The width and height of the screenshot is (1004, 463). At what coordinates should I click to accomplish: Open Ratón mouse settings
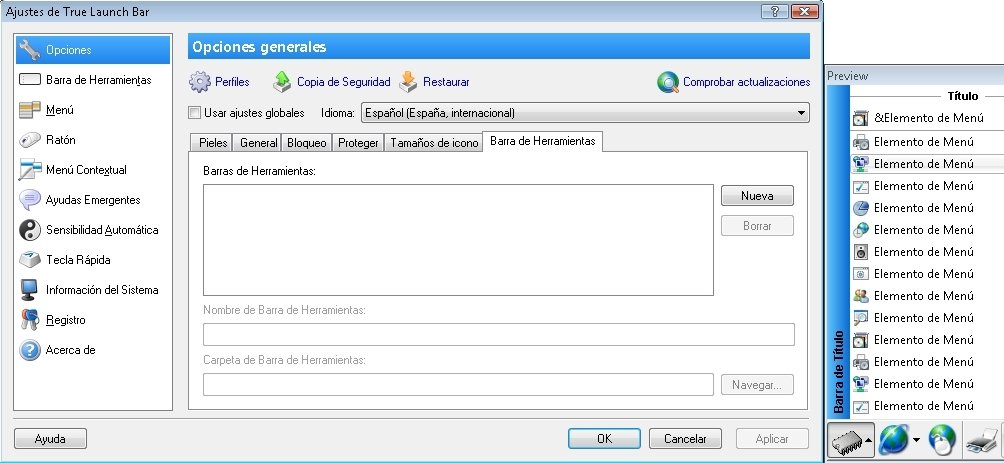coord(93,140)
